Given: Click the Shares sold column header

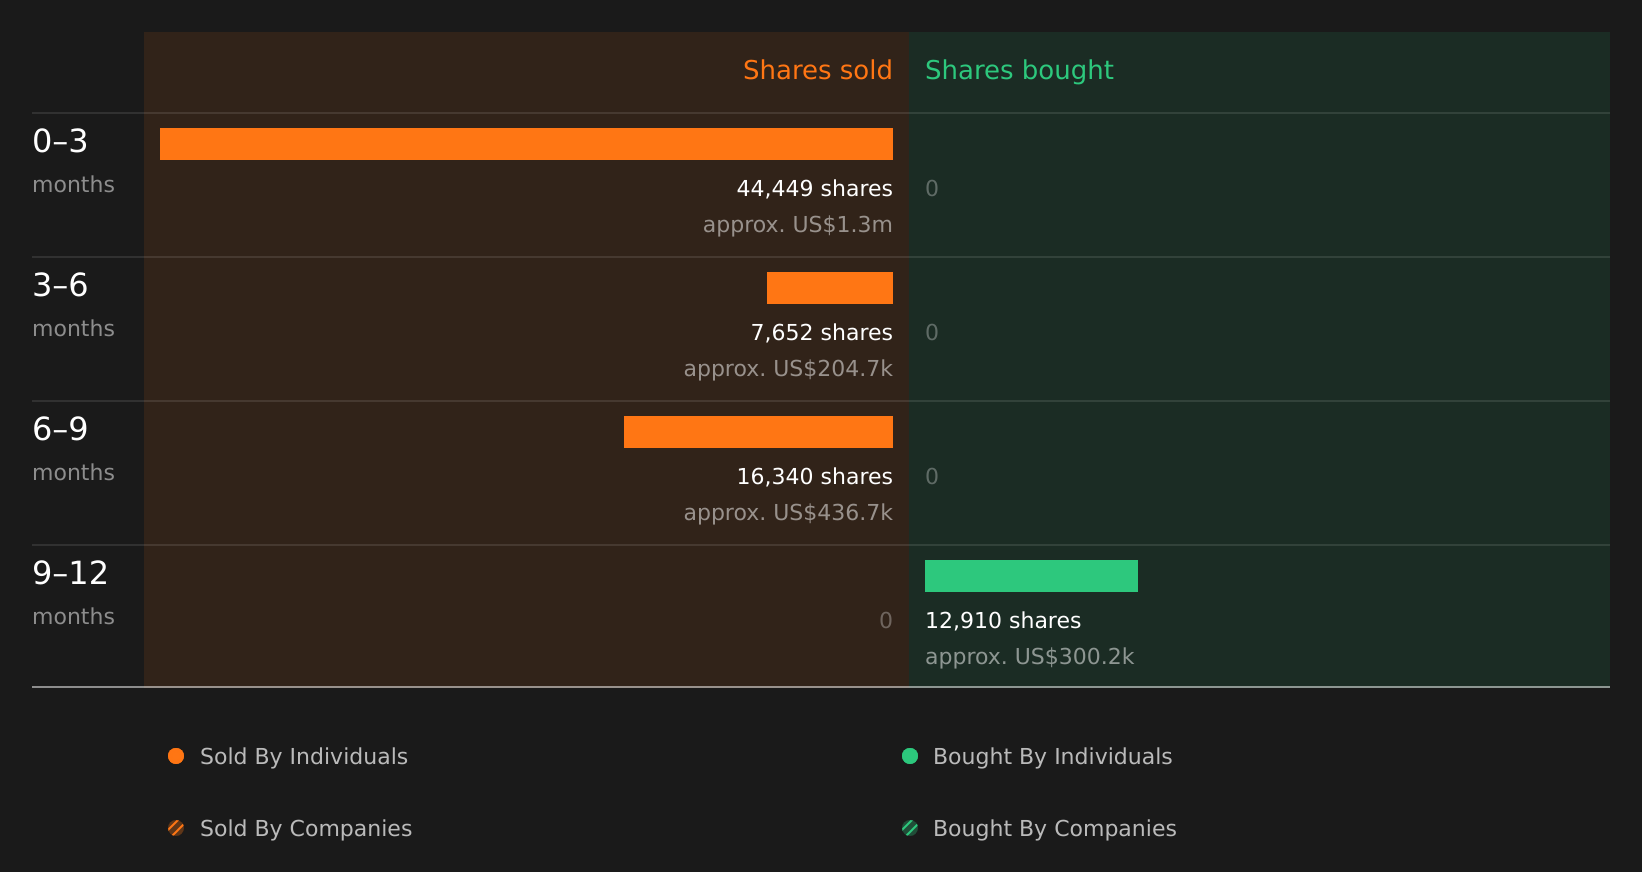Looking at the screenshot, I should coord(817,70).
